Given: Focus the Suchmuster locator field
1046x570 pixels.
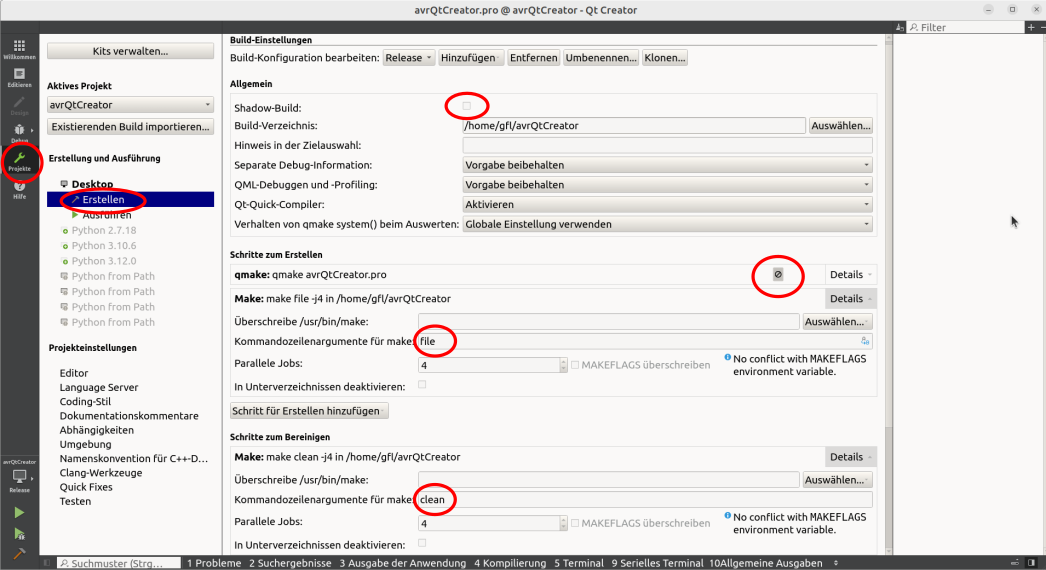Looking at the screenshot, I should [119, 563].
